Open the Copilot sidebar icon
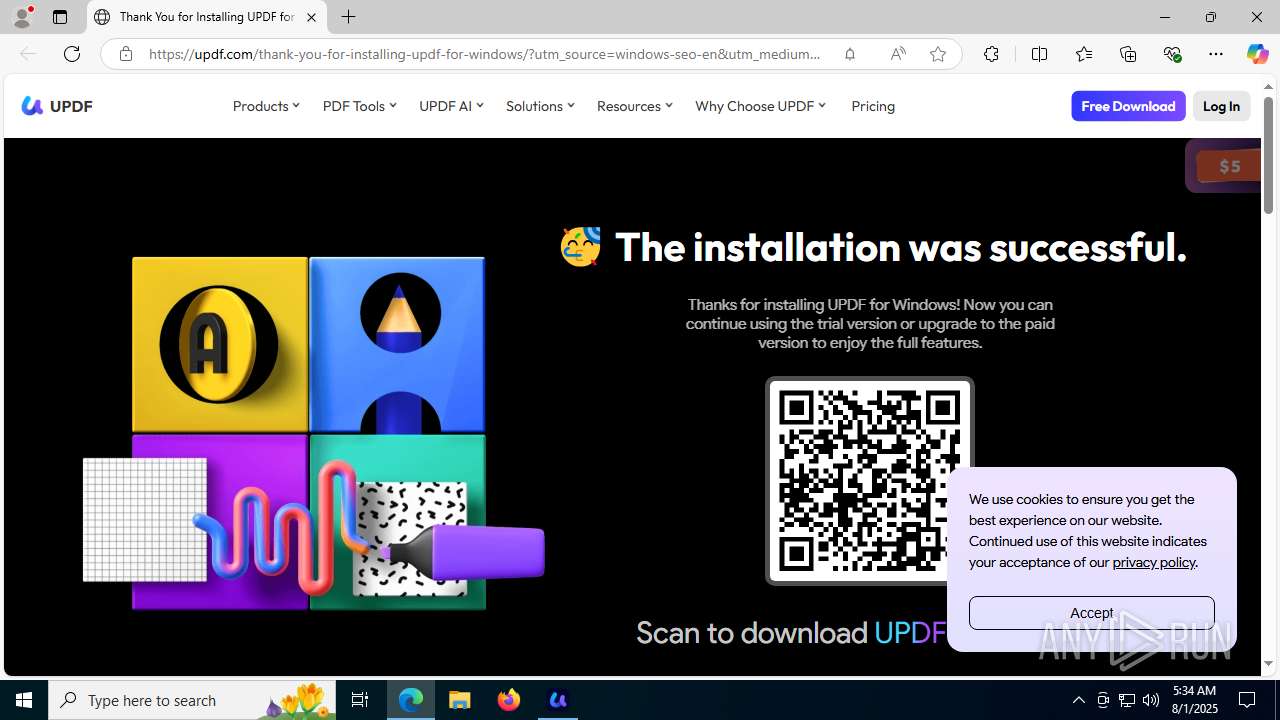 [x=1257, y=54]
